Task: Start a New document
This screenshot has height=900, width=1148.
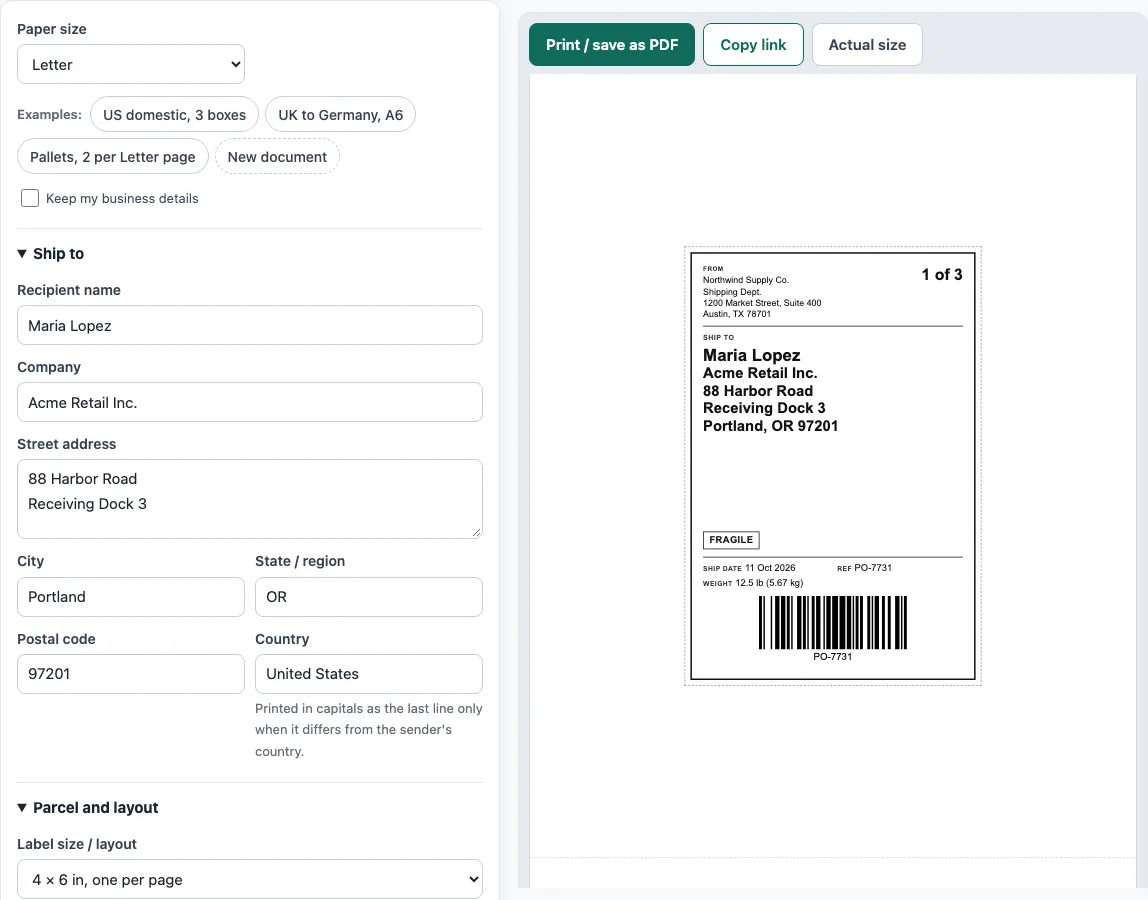Action: 277,157
